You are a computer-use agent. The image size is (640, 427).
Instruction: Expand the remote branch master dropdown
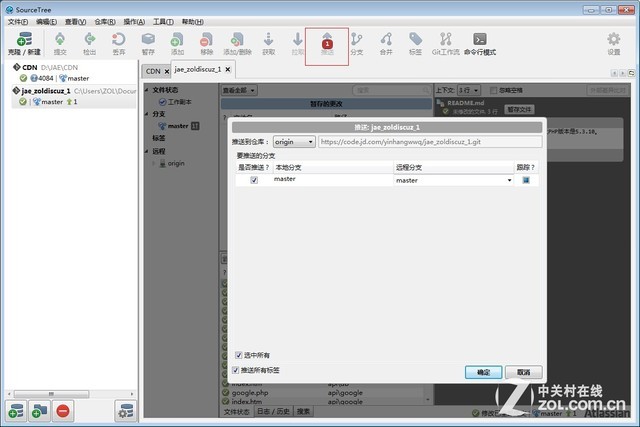tap(509, 180)
